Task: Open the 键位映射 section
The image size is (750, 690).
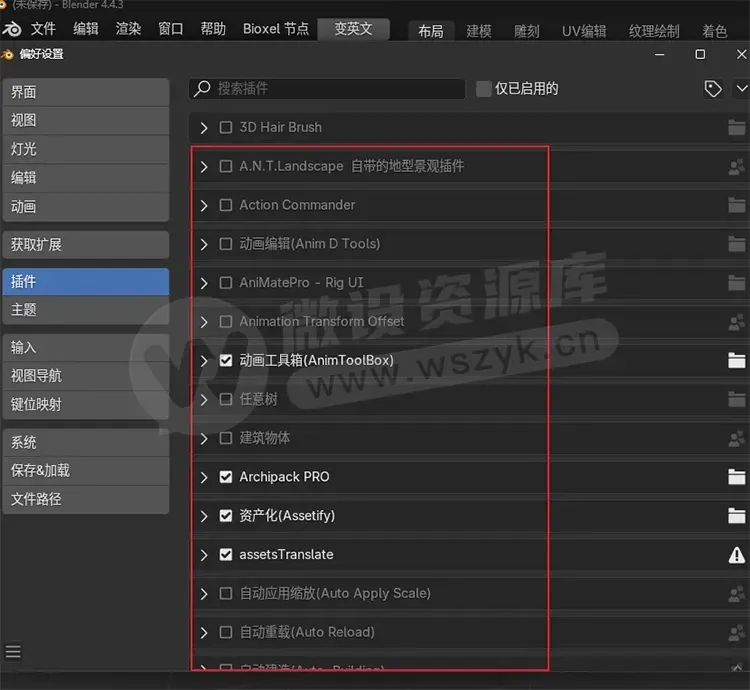Action: tap(86, 405)
